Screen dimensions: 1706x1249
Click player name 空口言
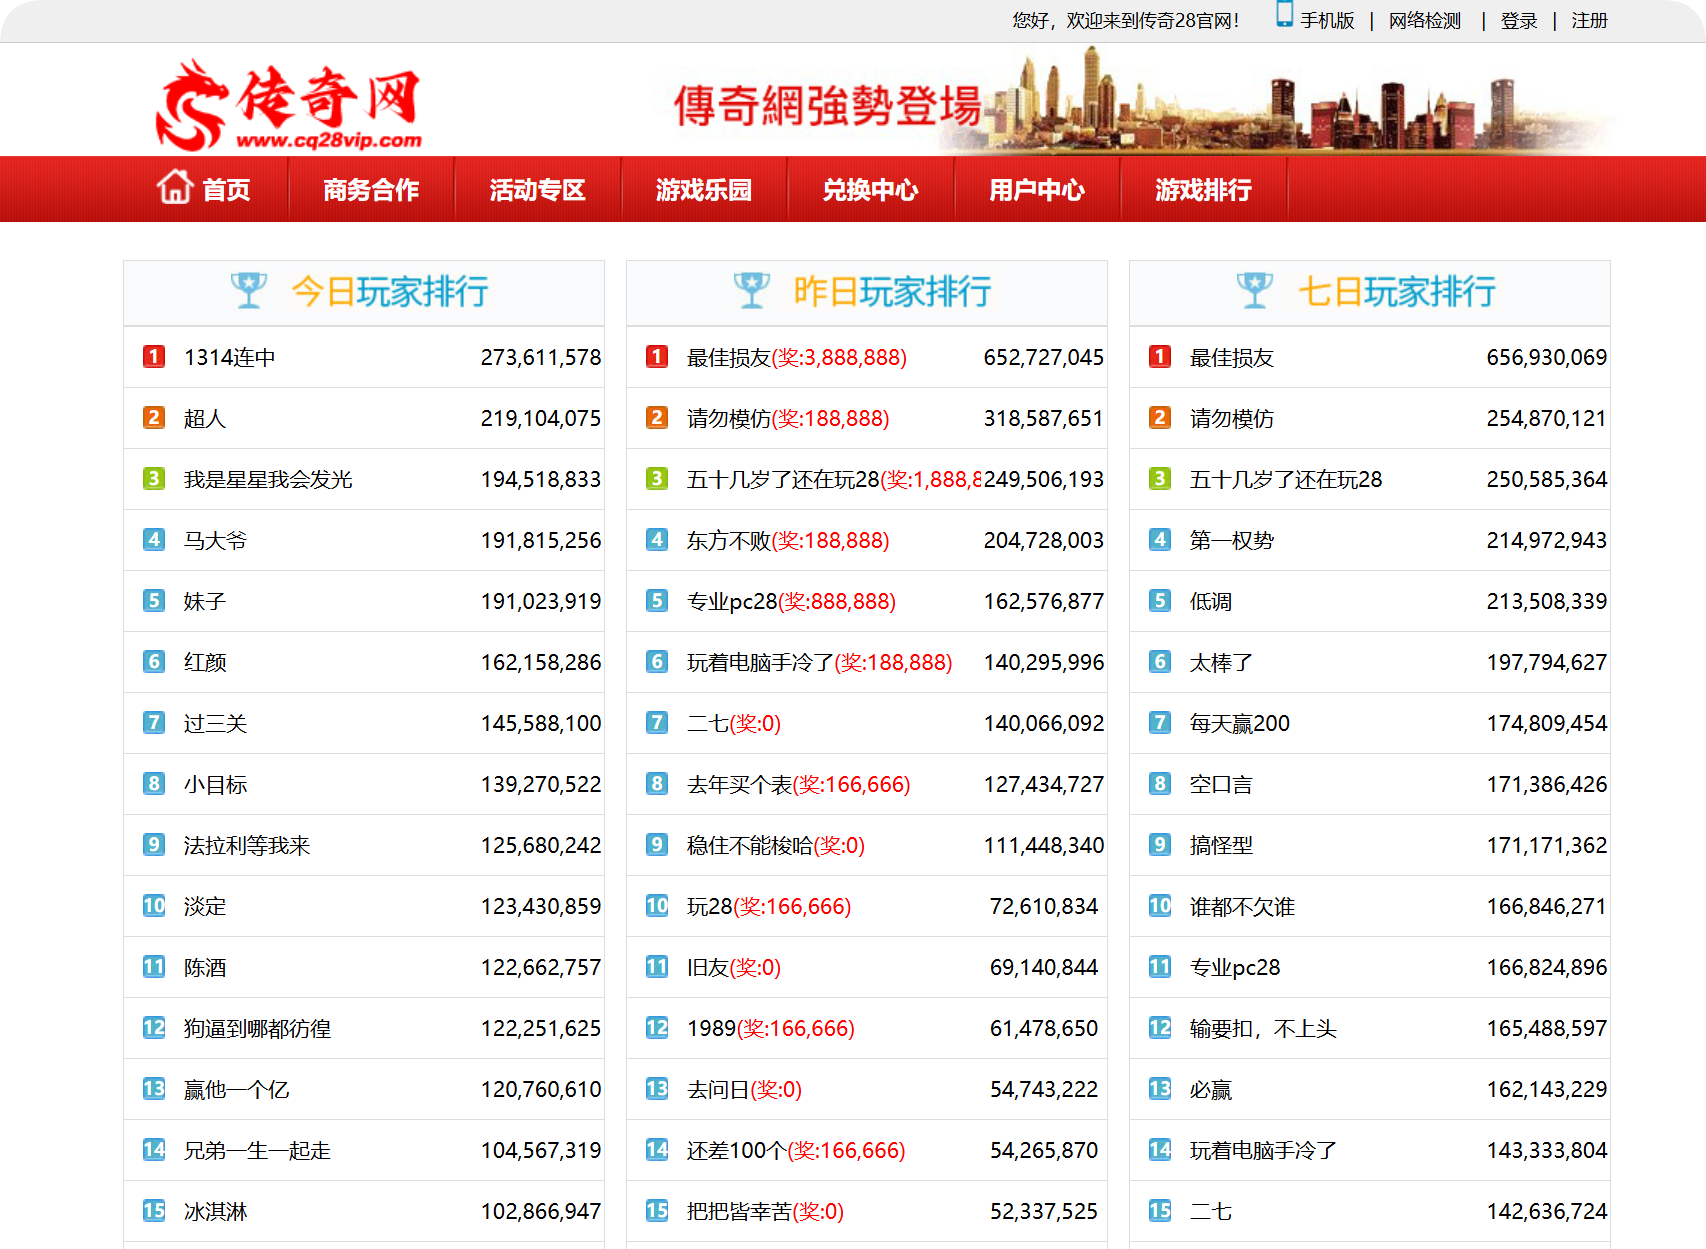tap(1221, 784)
